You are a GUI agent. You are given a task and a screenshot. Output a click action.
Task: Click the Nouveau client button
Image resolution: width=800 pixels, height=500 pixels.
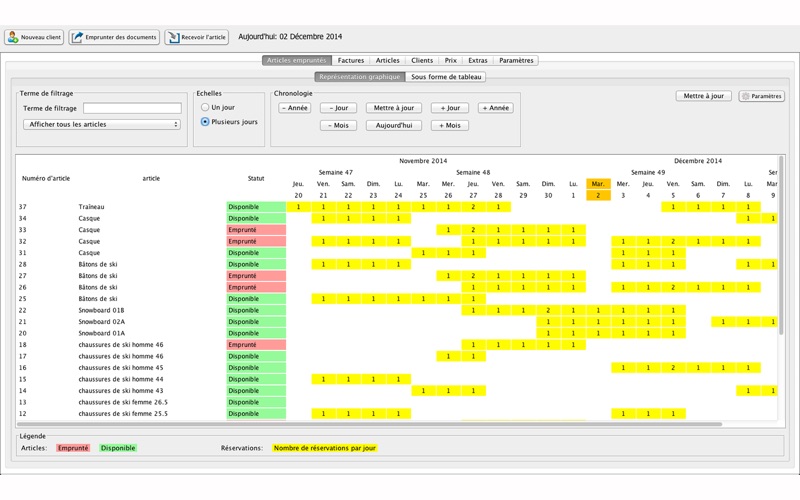tap(34, 37)
